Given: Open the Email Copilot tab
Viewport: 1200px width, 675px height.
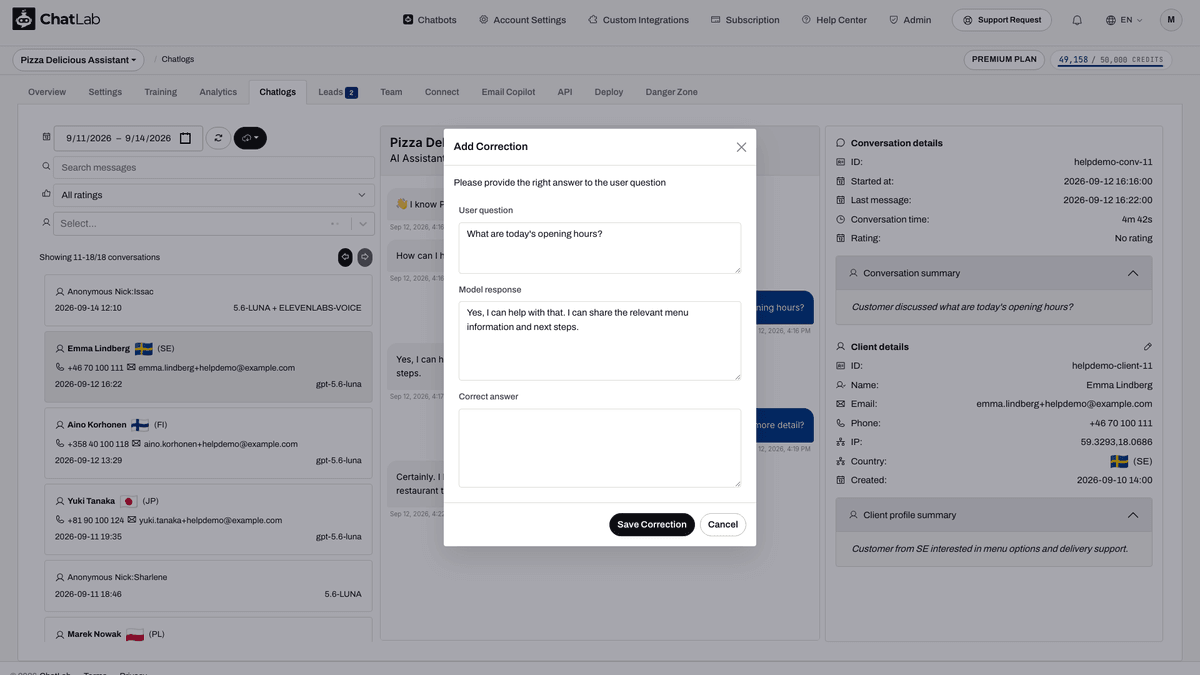Looking at the screenshot, I should point(508,92).
